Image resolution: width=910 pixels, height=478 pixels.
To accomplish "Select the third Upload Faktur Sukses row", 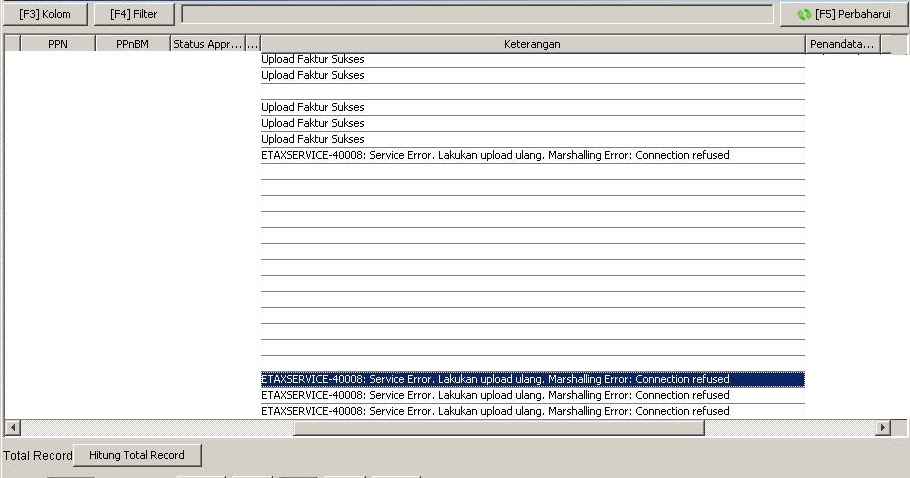I will [x=532, y=107].
